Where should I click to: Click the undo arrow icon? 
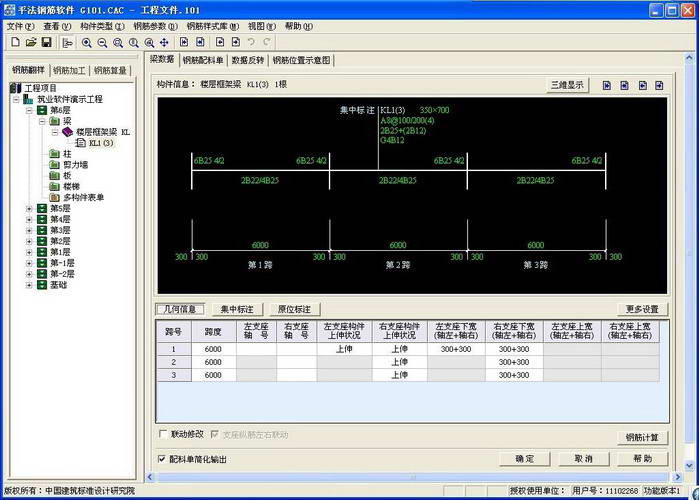pos(250,43)
